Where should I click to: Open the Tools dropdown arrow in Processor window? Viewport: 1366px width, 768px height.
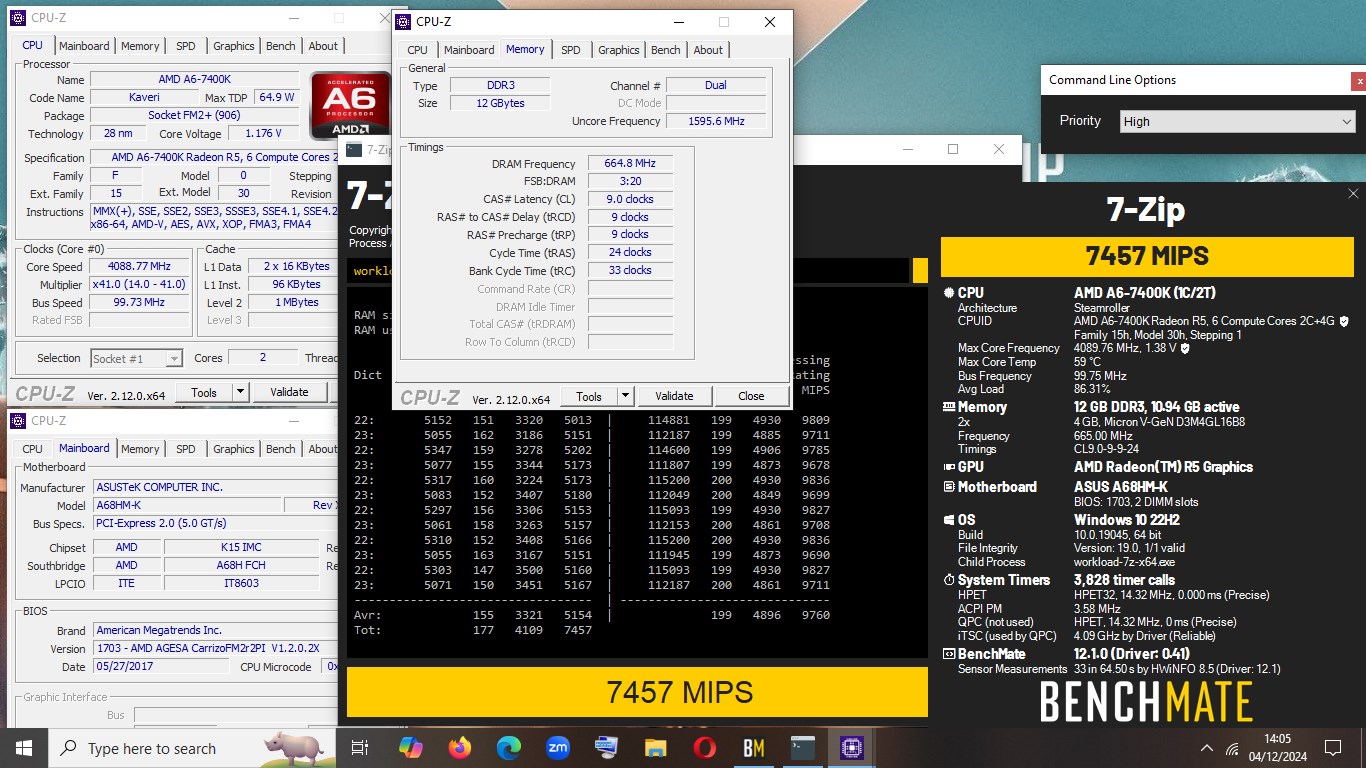click(240, 392)
